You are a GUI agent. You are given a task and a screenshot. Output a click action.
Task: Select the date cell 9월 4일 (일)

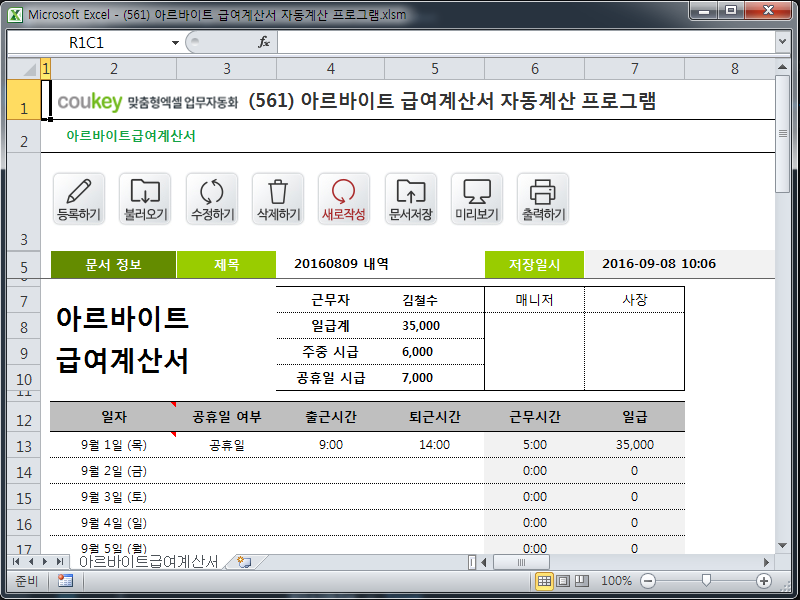114,523
